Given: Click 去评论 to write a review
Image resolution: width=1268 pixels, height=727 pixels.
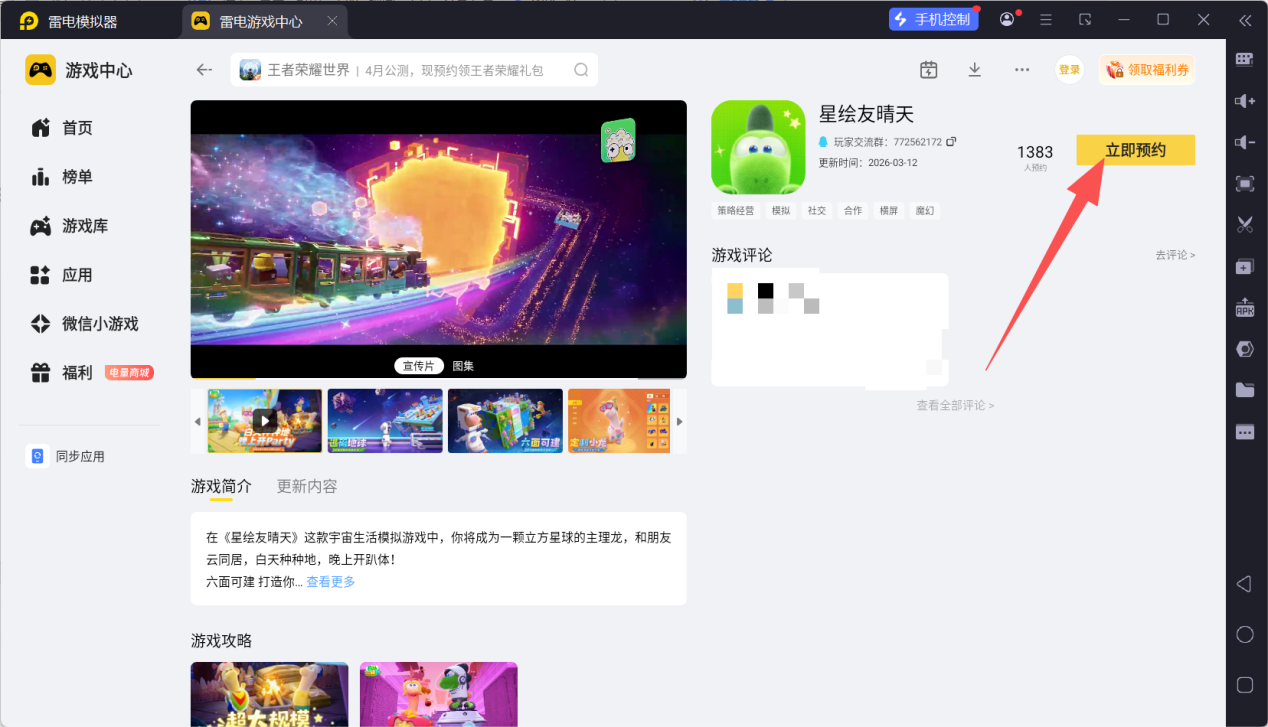Looking at the screenshot, I should [x=1175, y=255].
